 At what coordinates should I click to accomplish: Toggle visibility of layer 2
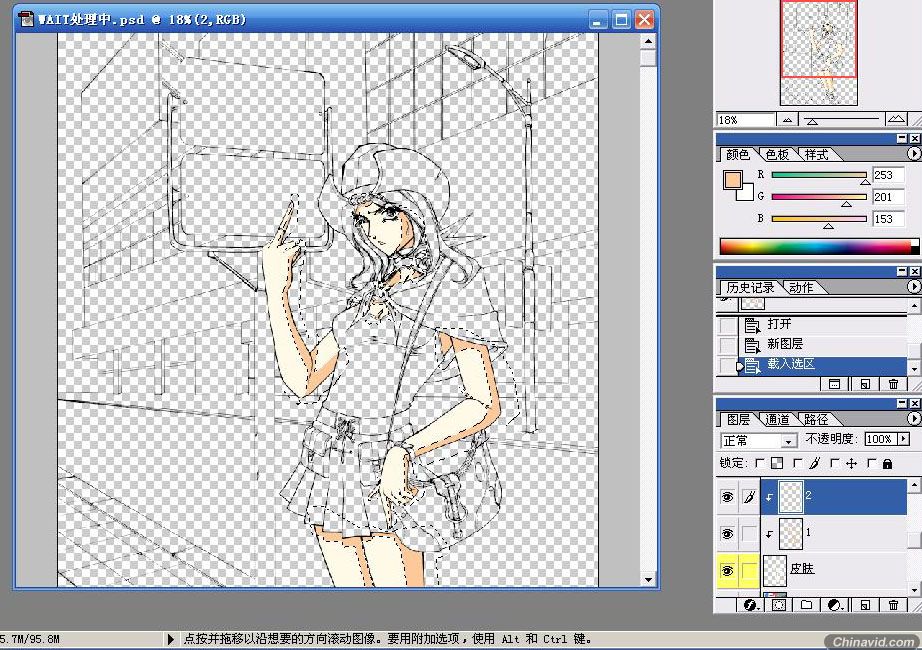(727, 497)
